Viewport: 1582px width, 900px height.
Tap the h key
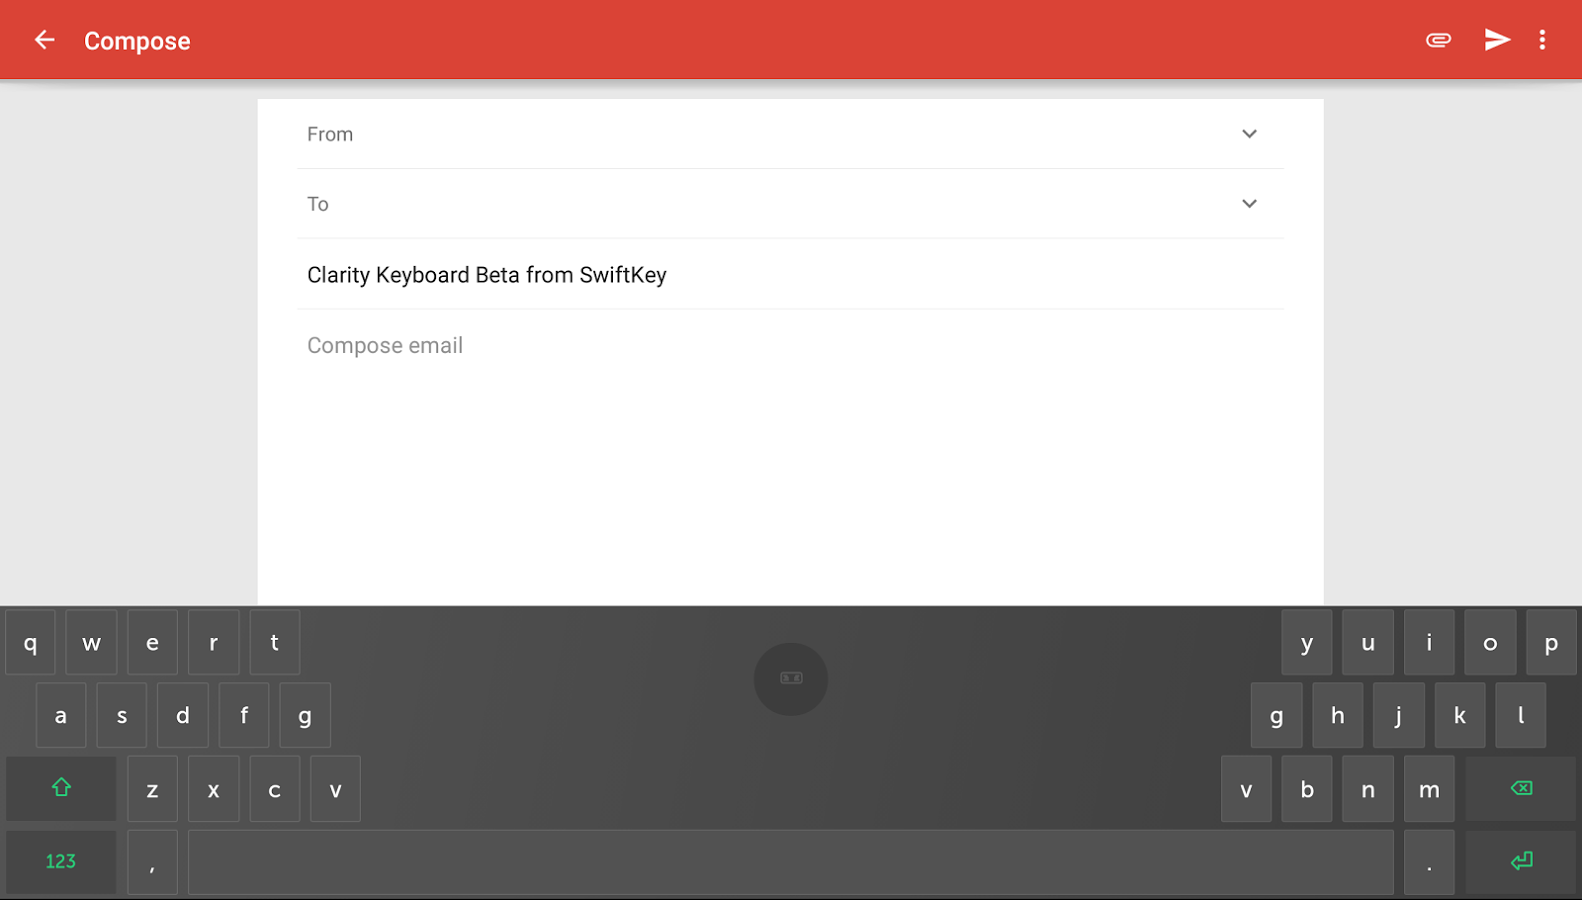click(1338, 715)
